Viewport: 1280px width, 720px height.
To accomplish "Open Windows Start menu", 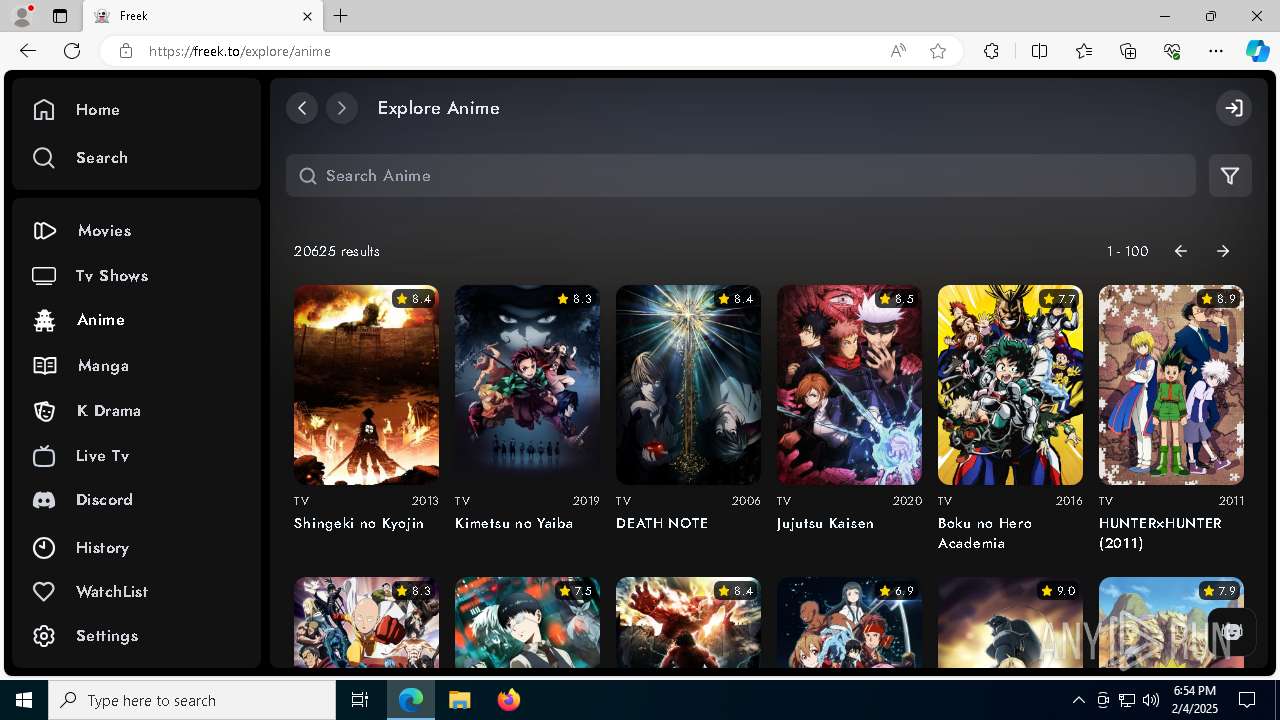I will coord(24,700).
